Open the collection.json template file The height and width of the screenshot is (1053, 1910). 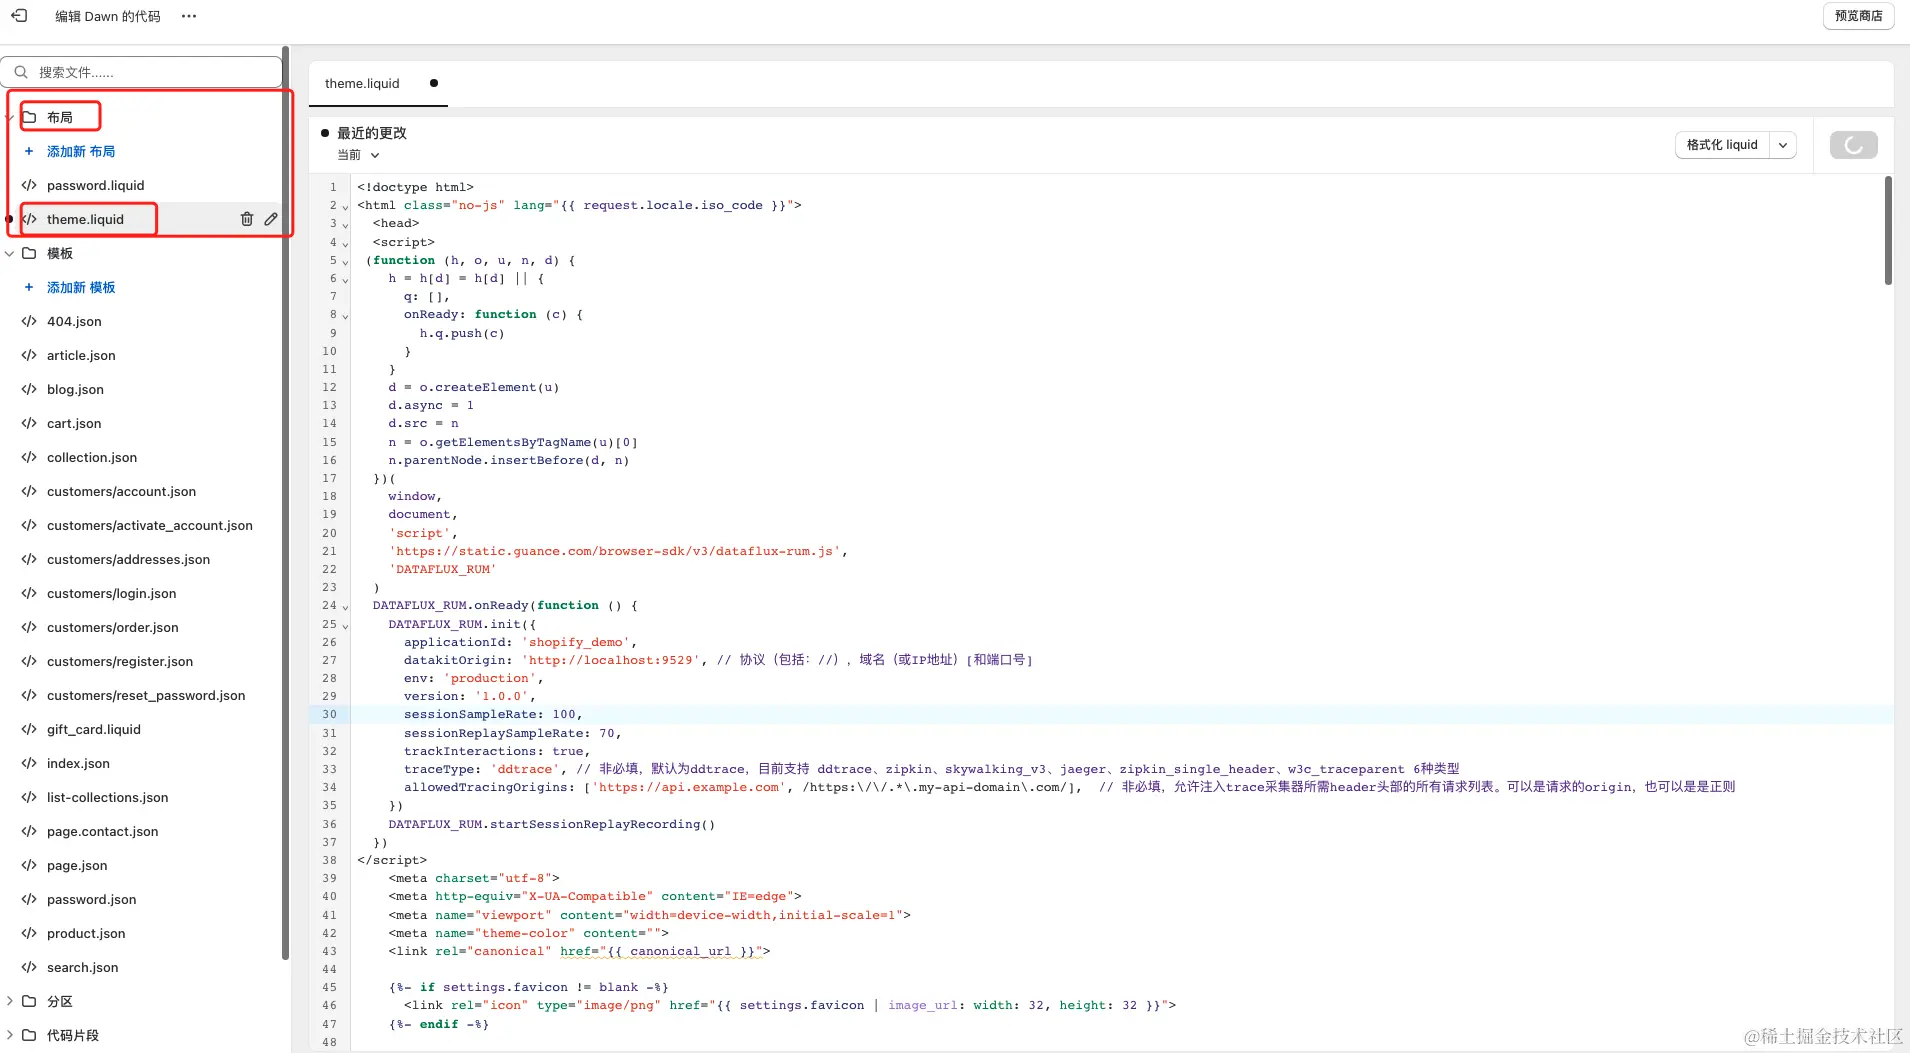coord(92,458)
